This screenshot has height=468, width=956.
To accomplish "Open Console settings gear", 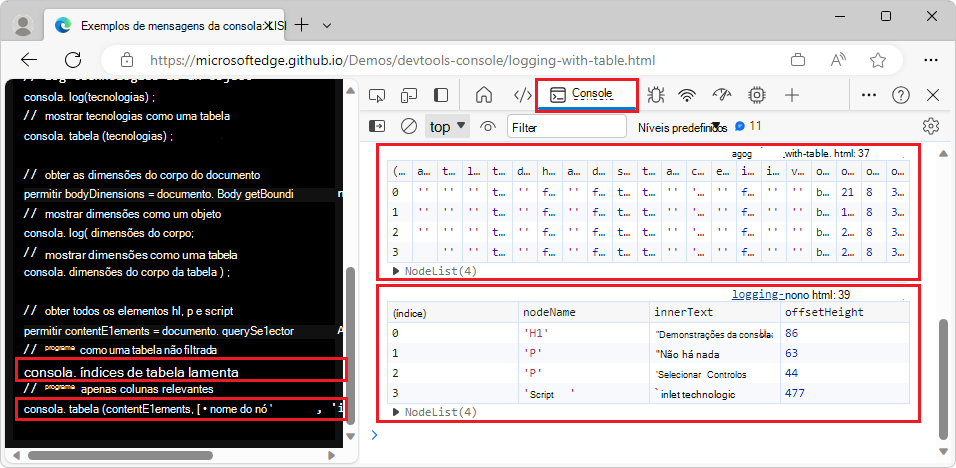I will (x=931, y=126).
